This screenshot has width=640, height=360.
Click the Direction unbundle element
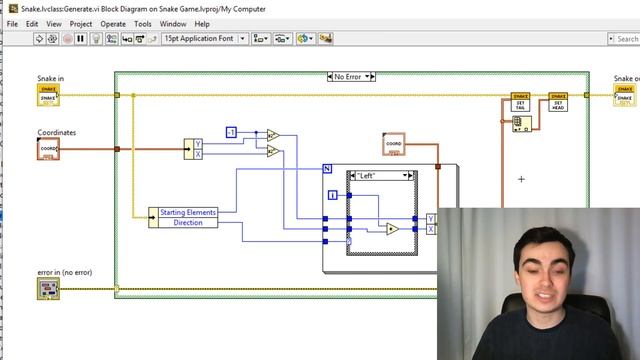(x=188, y=222)
